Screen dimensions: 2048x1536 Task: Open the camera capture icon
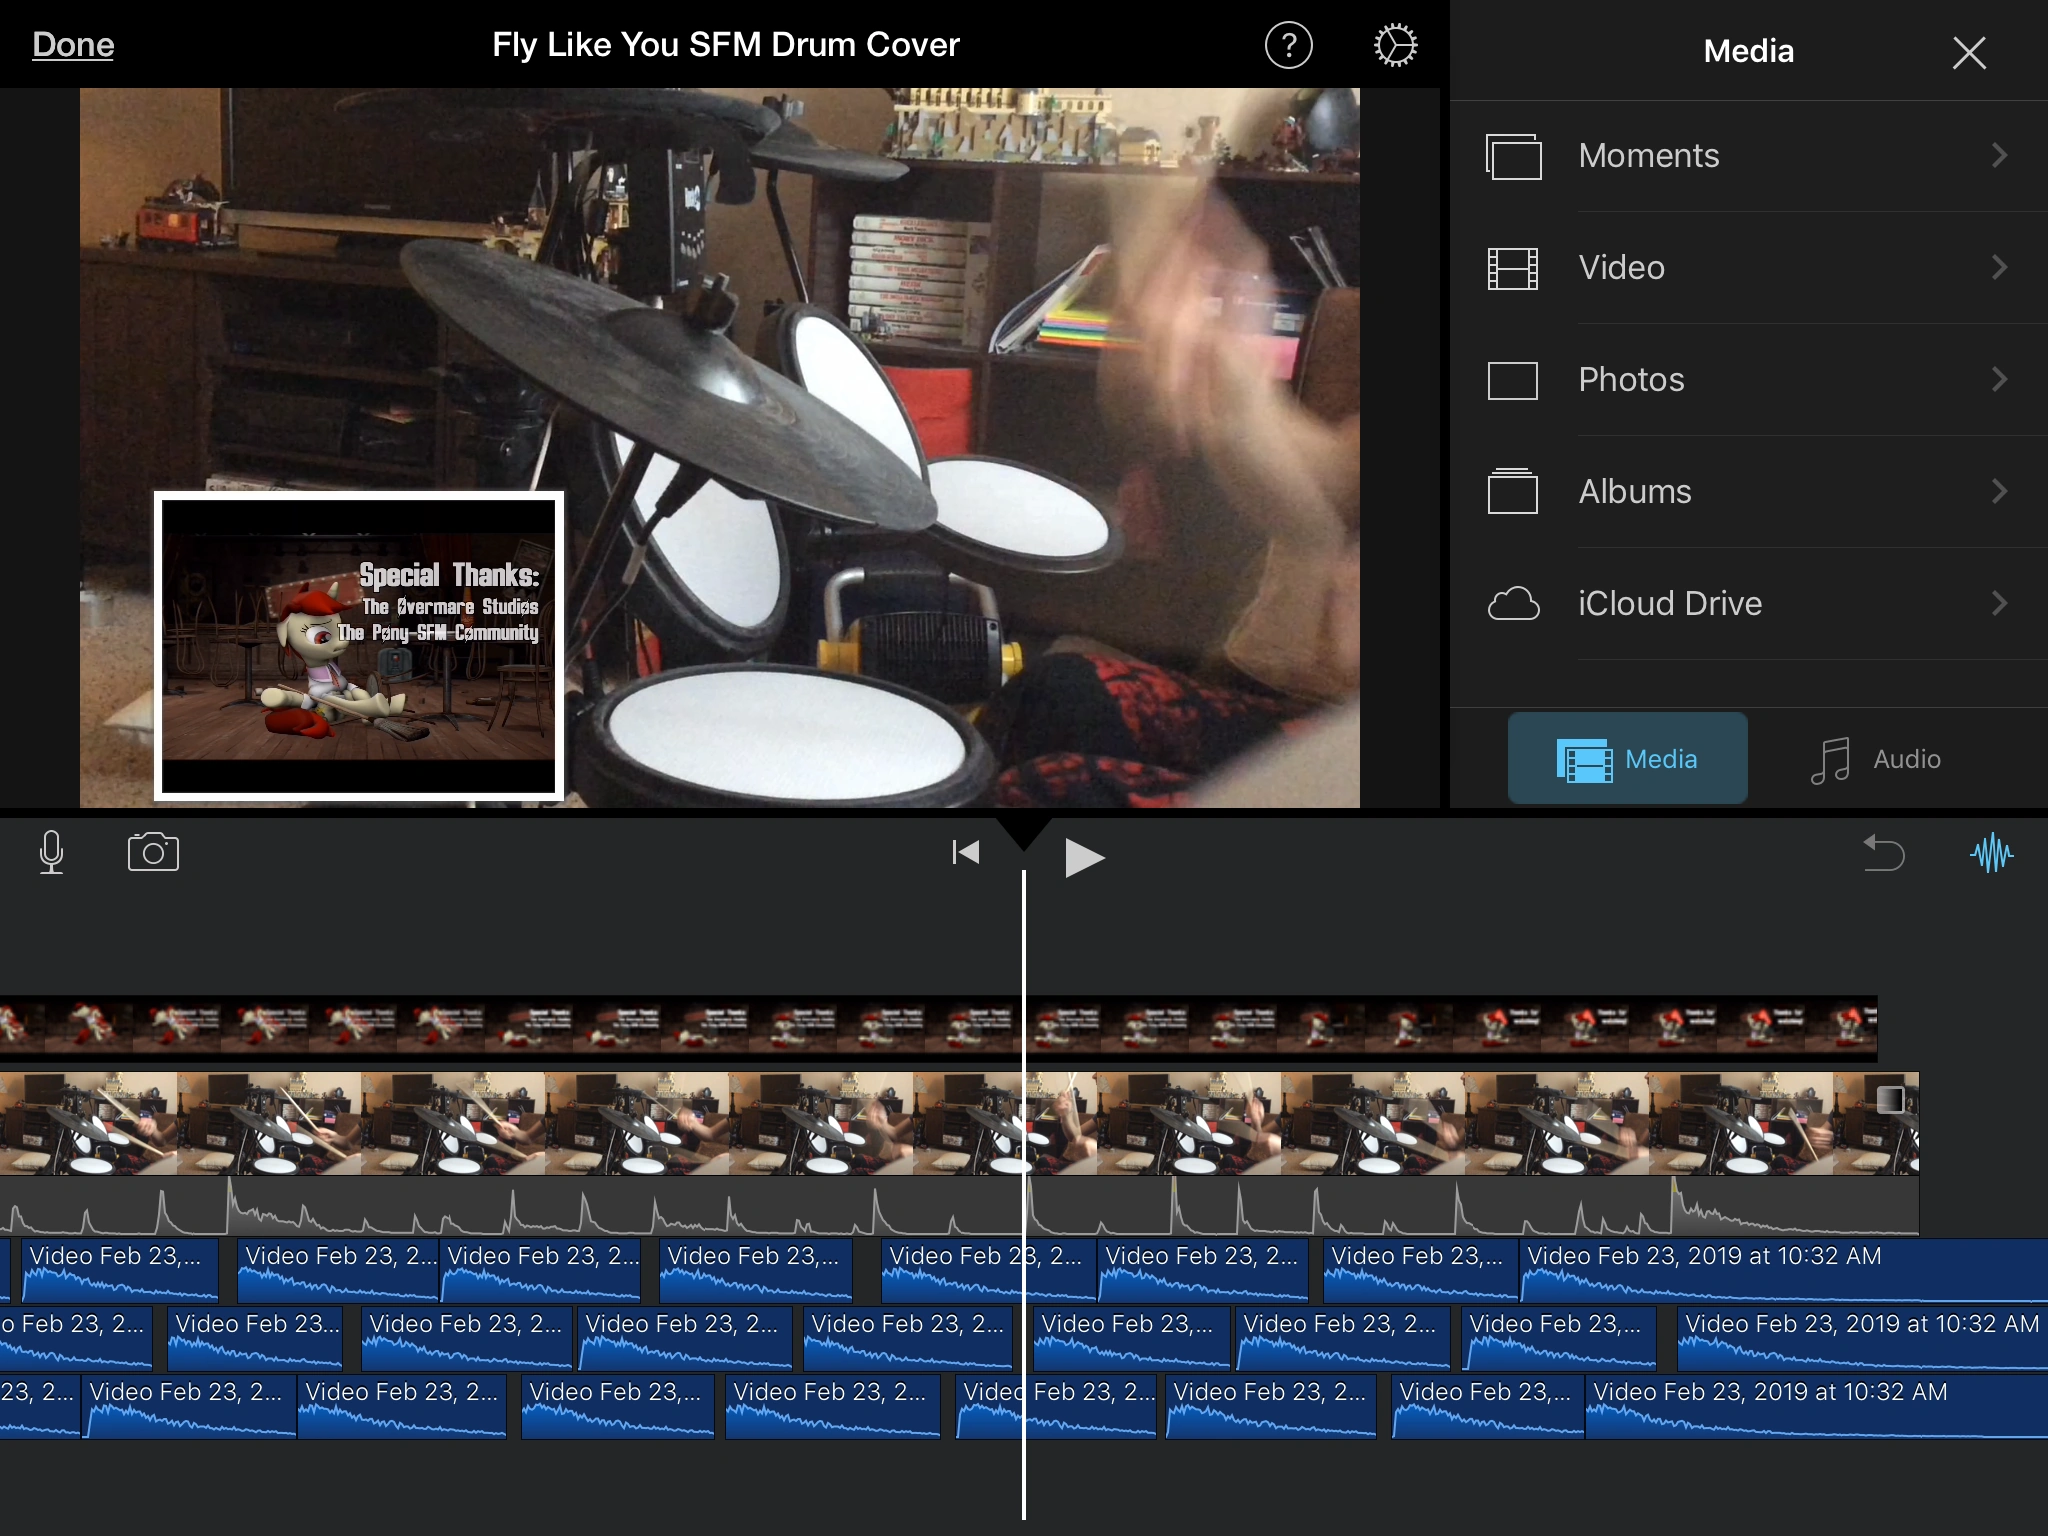point(153,853)
